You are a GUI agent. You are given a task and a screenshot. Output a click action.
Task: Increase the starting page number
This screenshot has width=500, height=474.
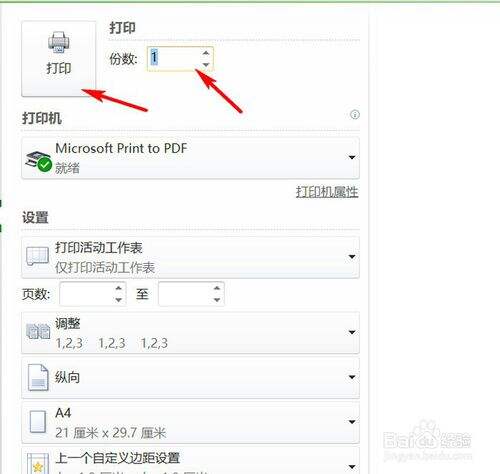coord(118,288)
